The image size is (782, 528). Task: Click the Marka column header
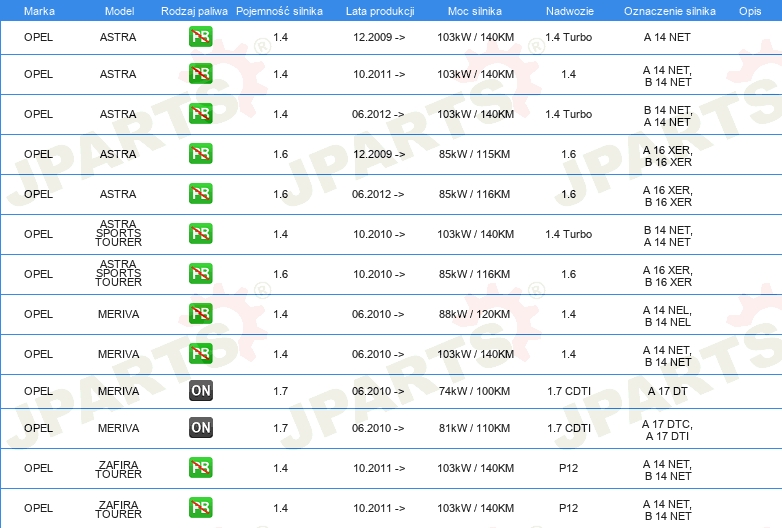[39, 11]
